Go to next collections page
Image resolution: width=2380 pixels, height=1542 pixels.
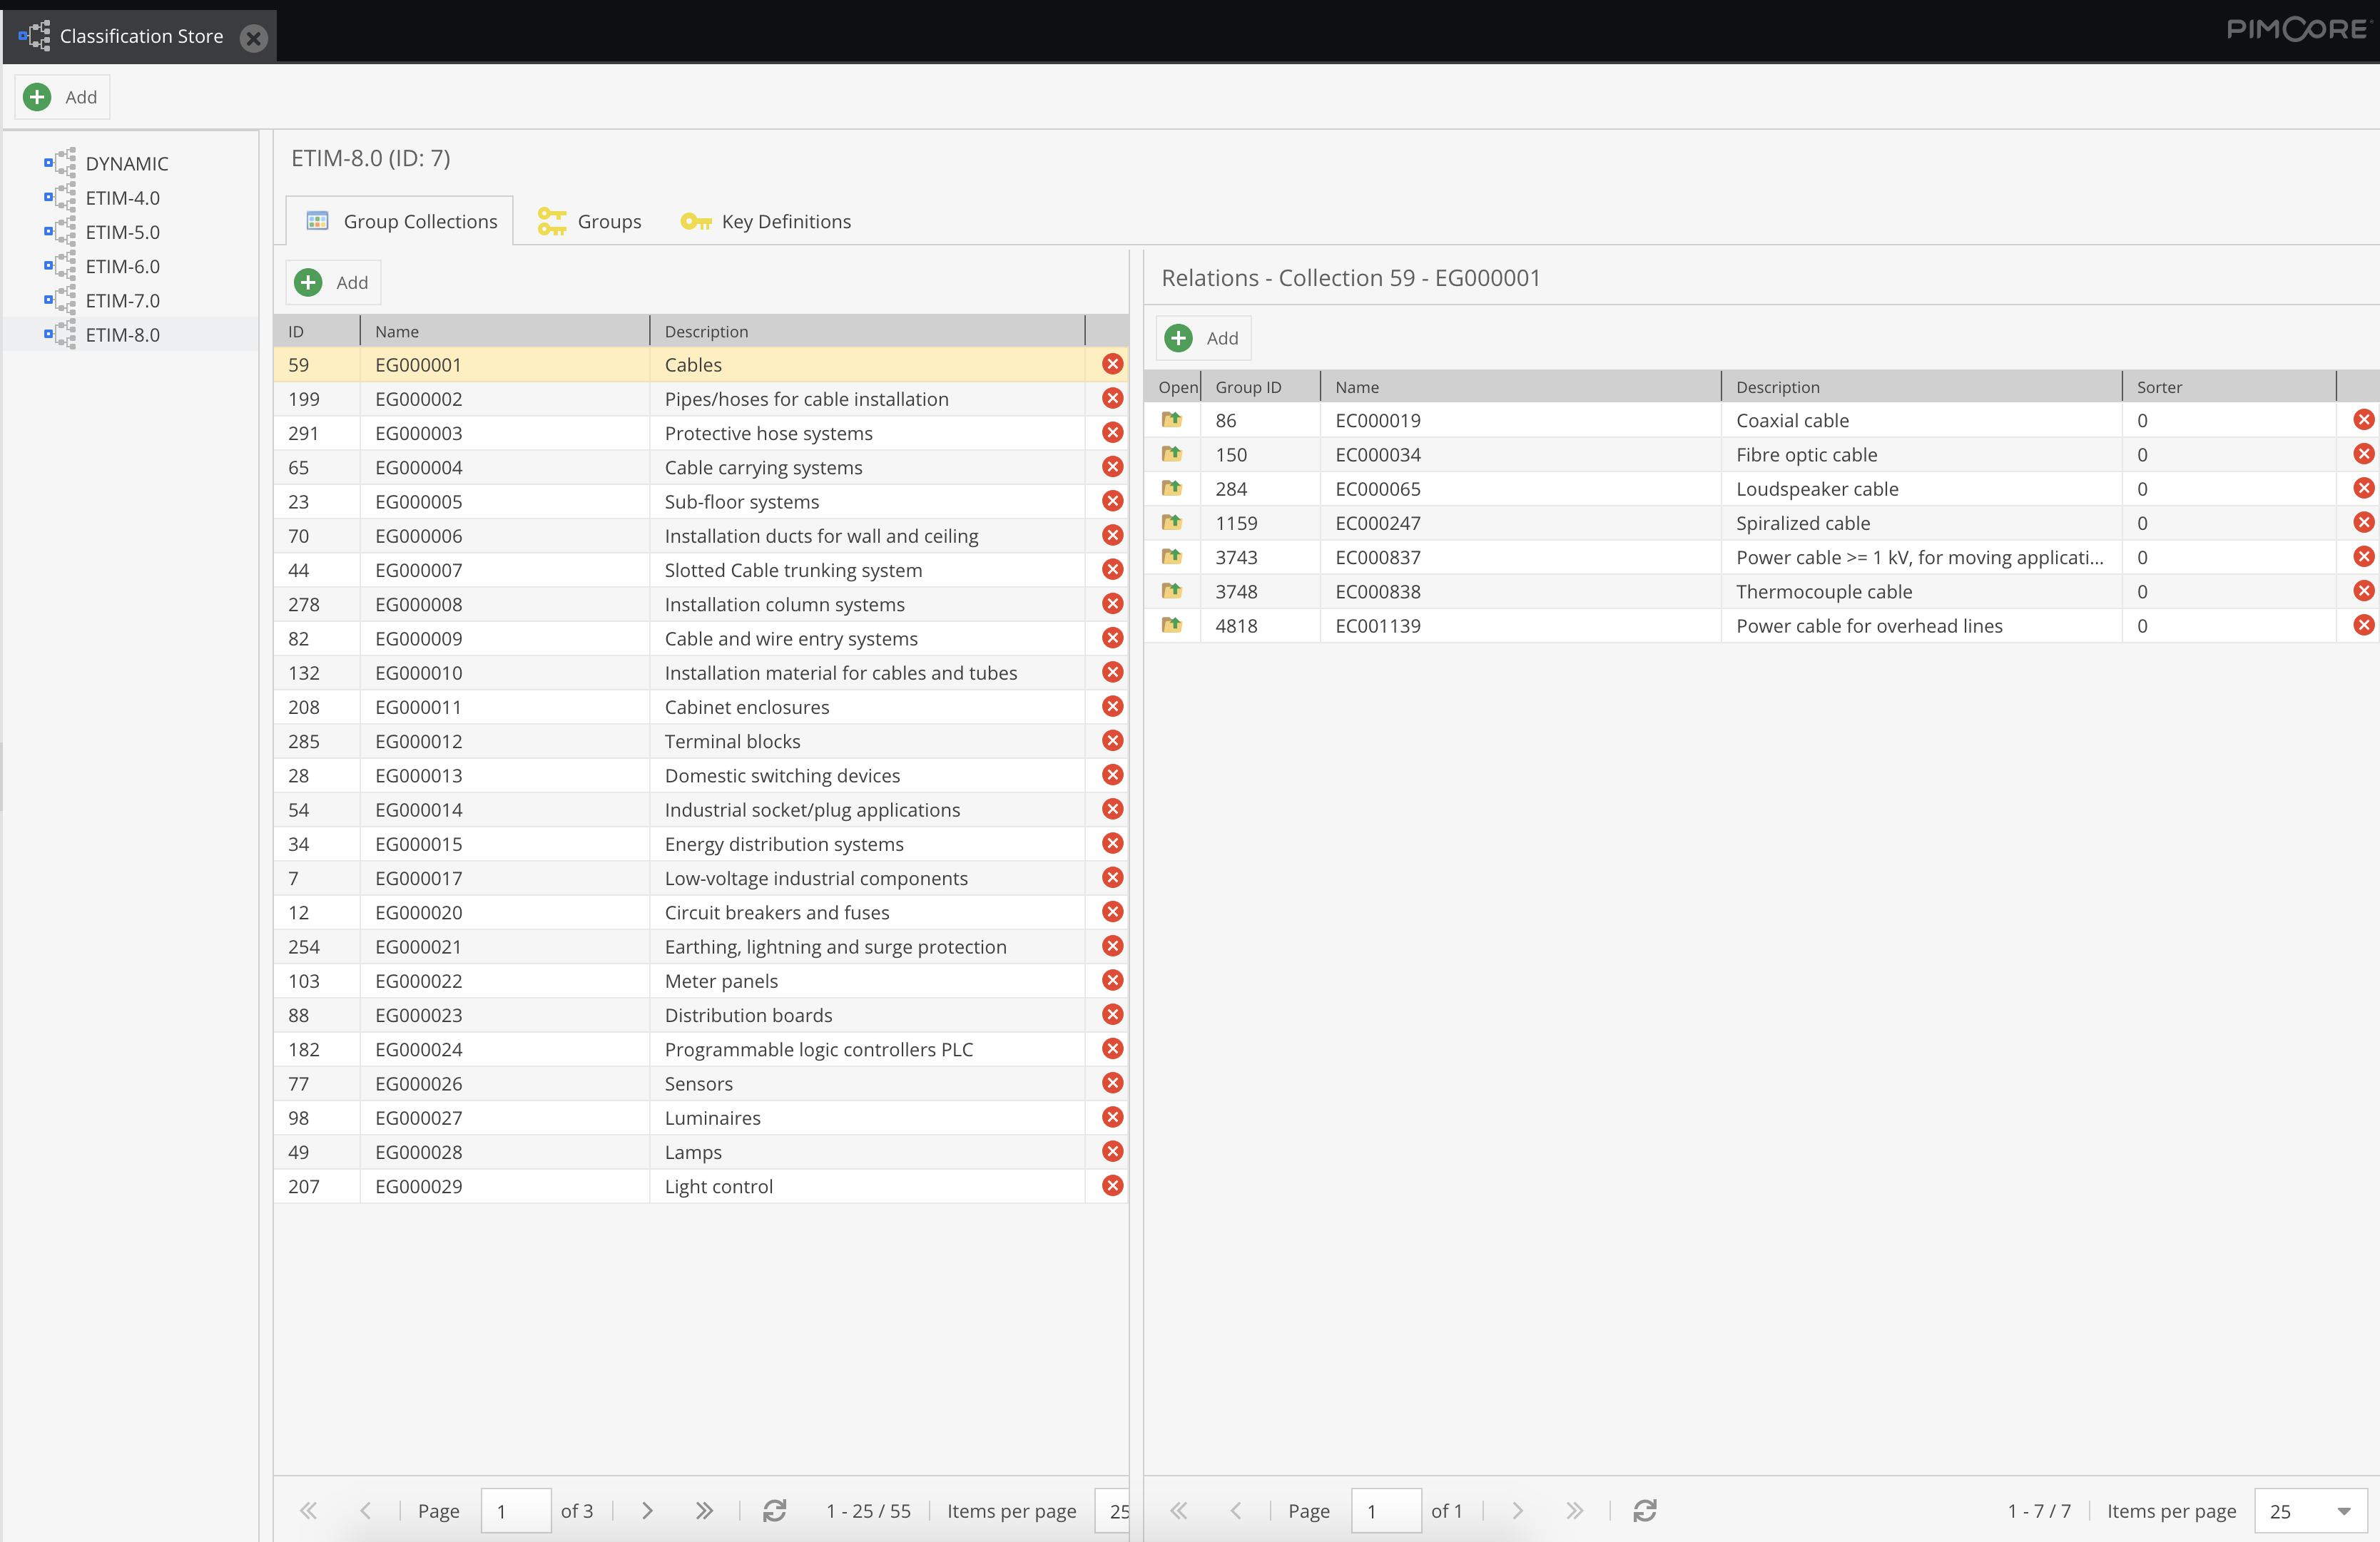[x=647, y=1510]
